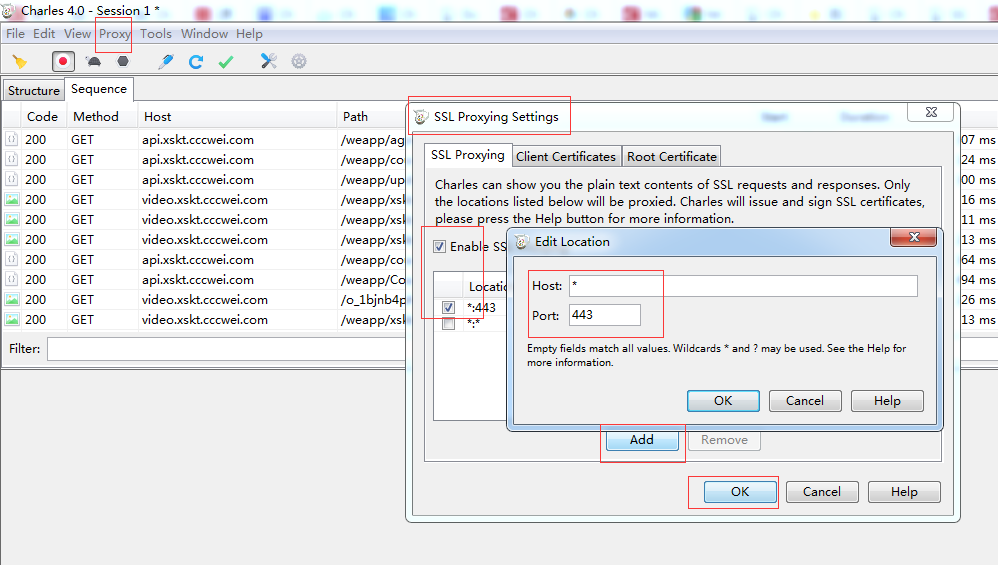Close the Edit Location dialog

coord(914,237)
